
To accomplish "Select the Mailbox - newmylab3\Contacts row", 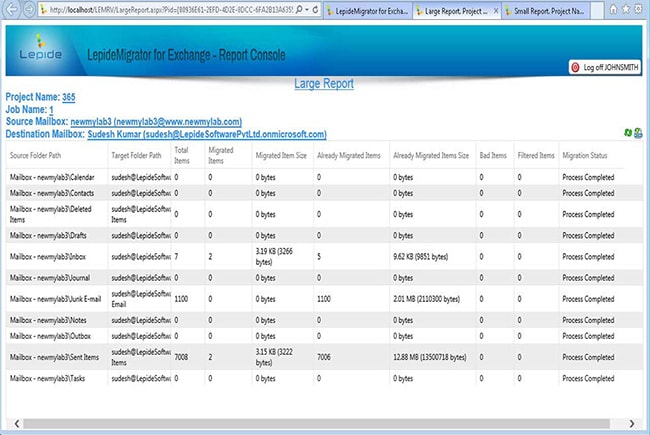I will [x=324, y=193].
